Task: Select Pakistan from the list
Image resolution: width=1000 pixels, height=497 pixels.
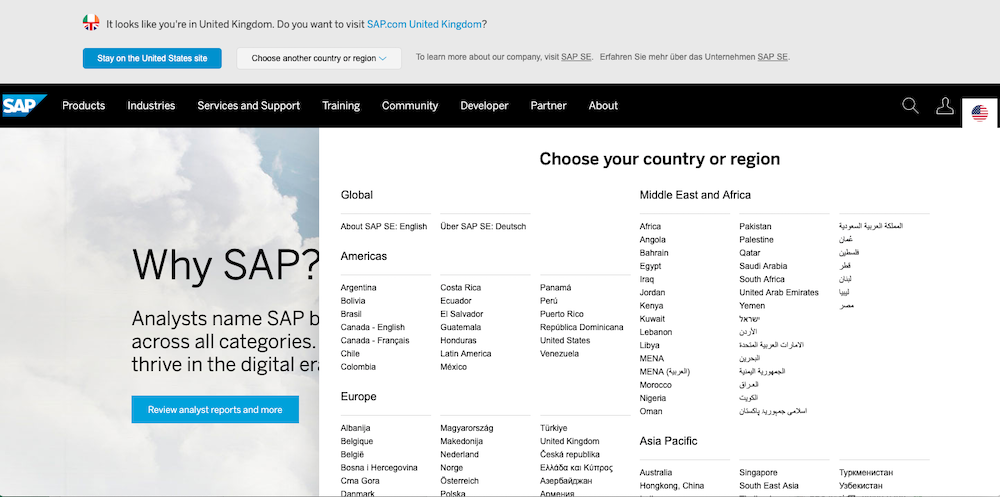Action: 755,226
